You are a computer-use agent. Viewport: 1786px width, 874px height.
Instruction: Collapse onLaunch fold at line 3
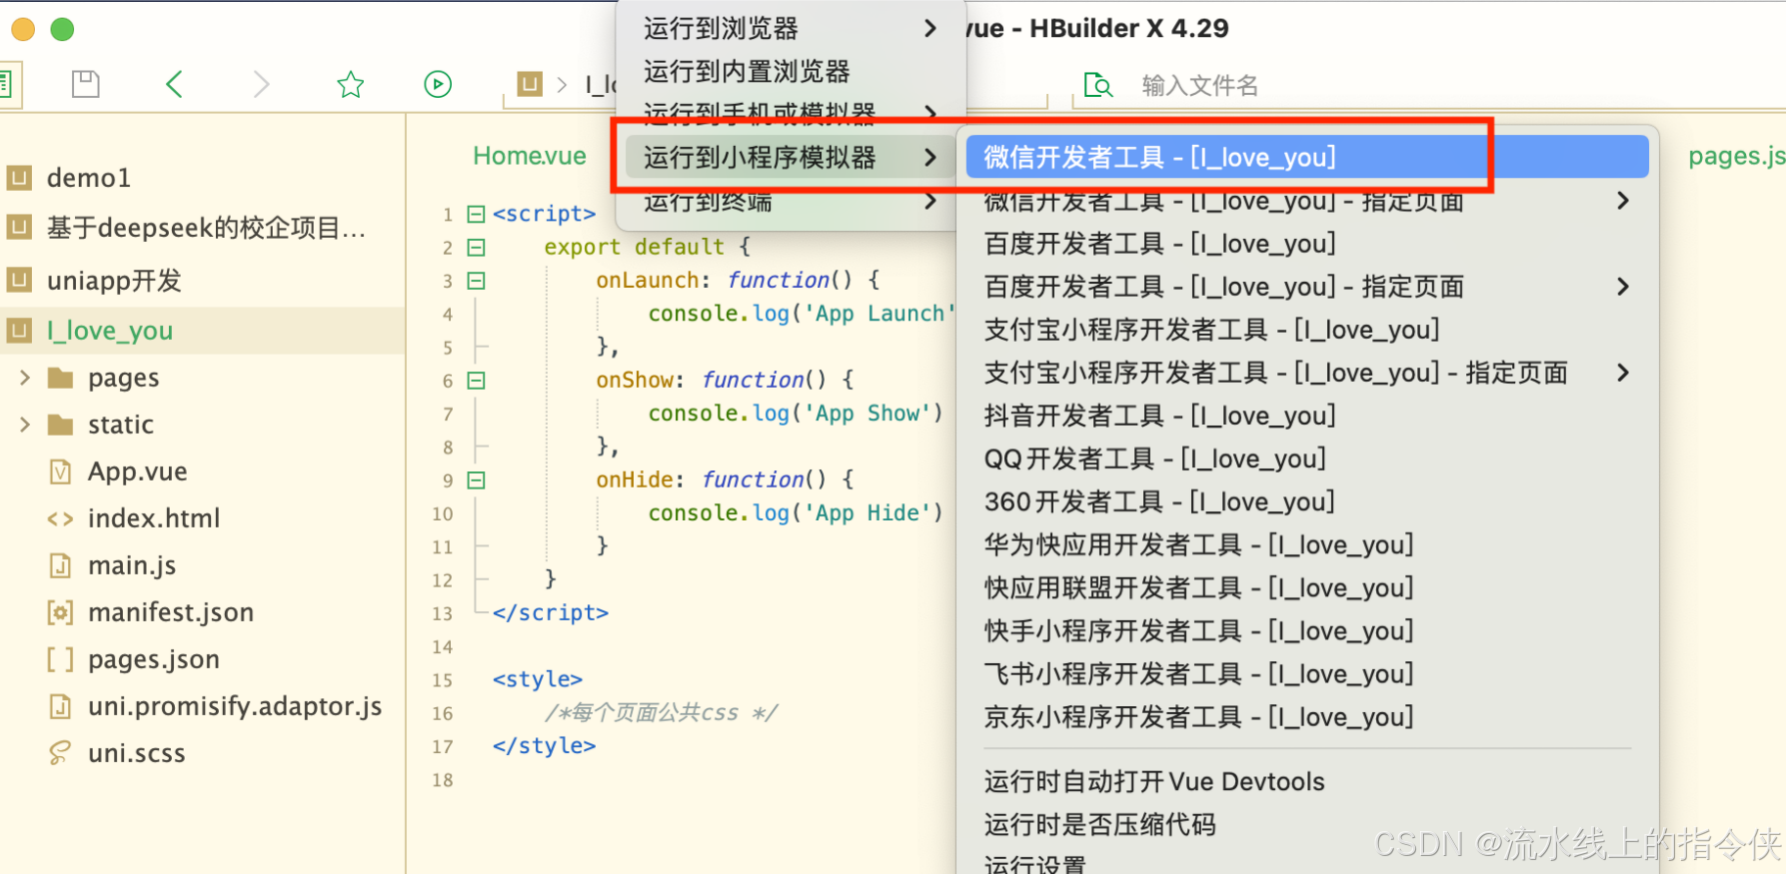click(476, 281)
